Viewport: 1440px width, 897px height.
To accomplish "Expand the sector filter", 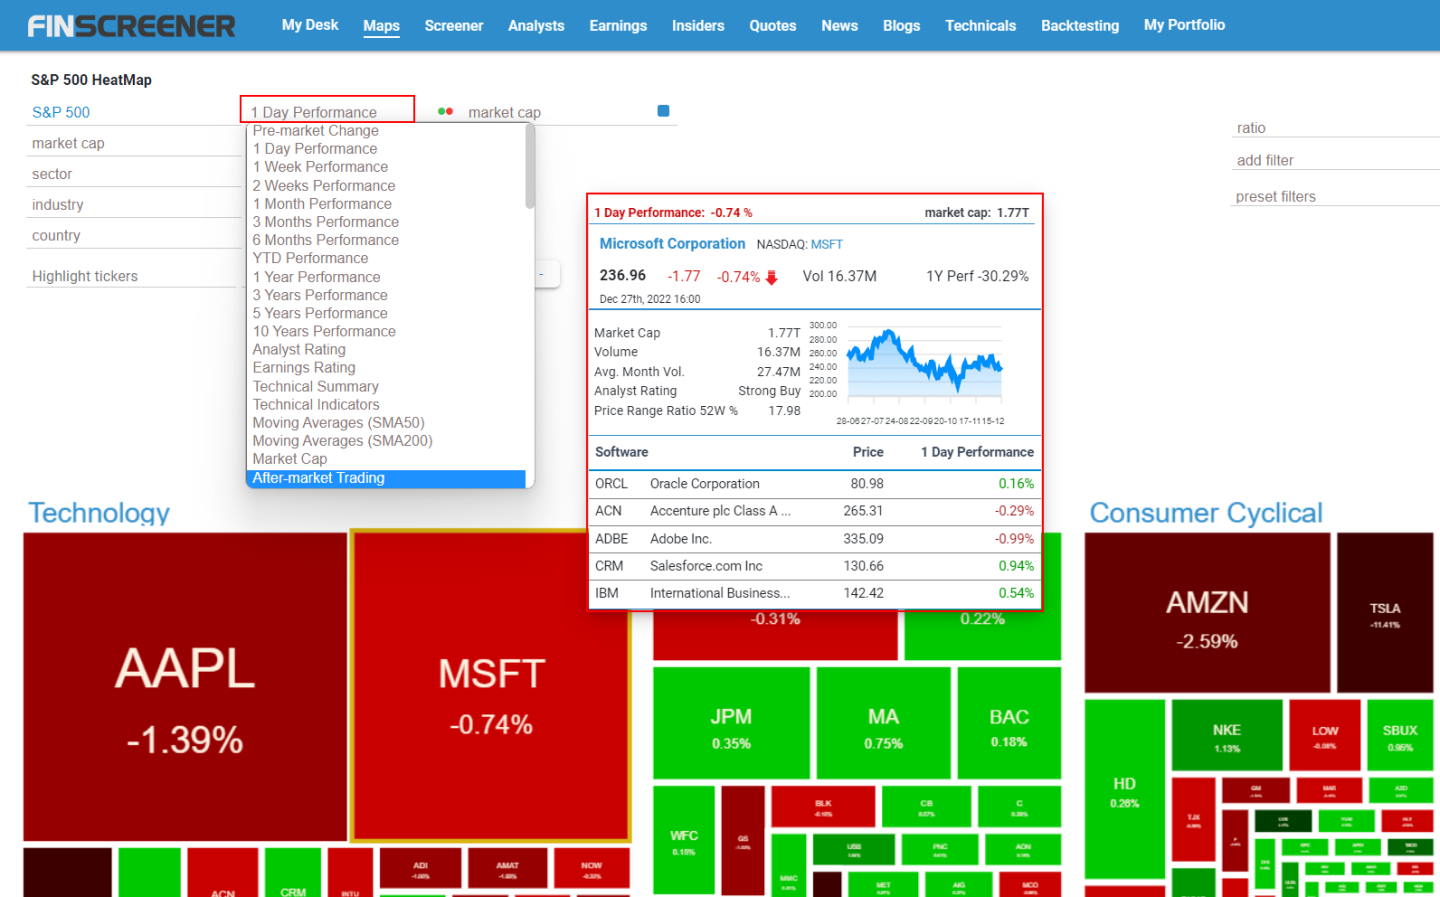I will tap(133, 174).
